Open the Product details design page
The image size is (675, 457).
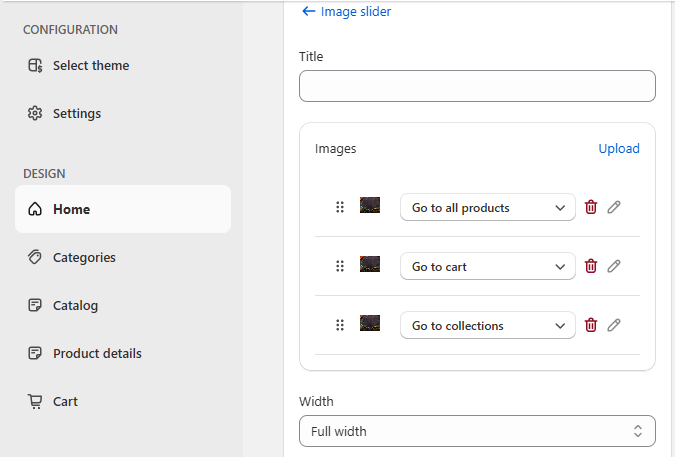click(x=123, y=353)
